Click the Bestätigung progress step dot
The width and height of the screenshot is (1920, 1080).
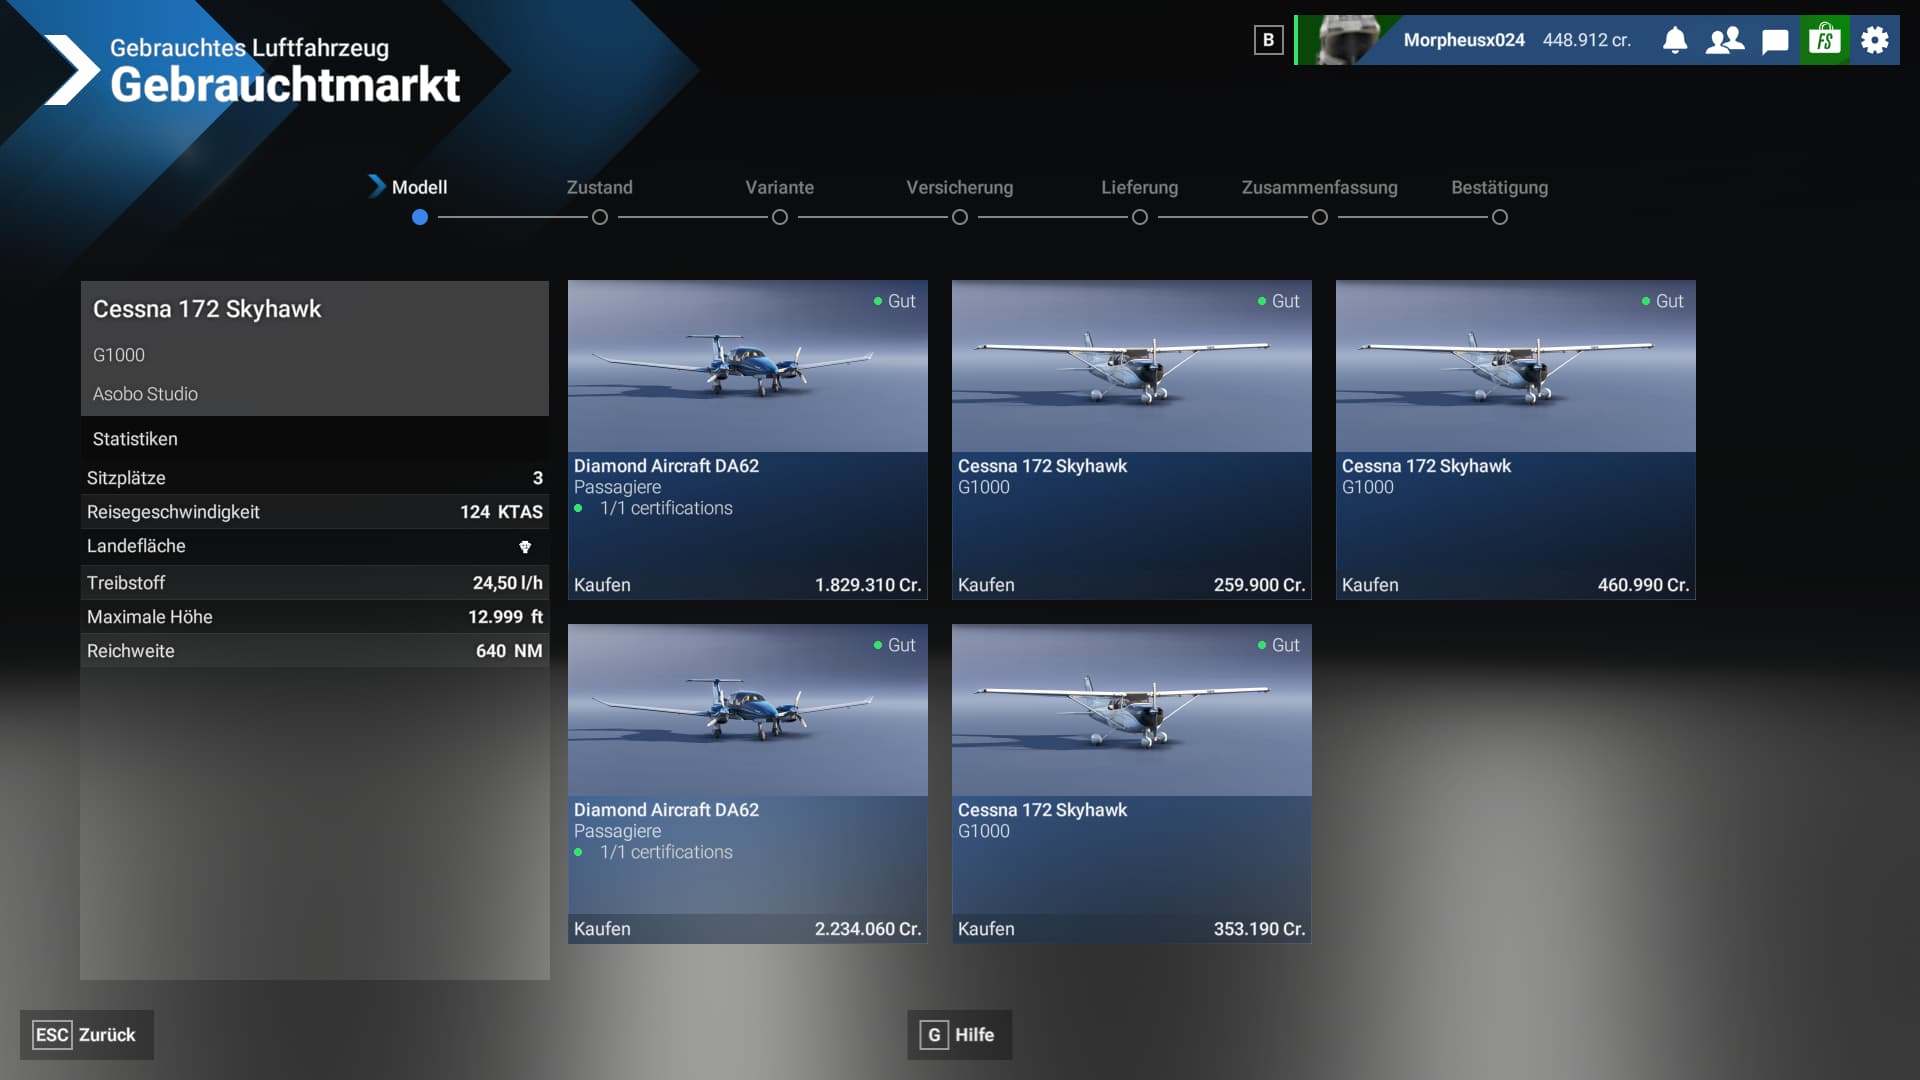coord(1499,217)
